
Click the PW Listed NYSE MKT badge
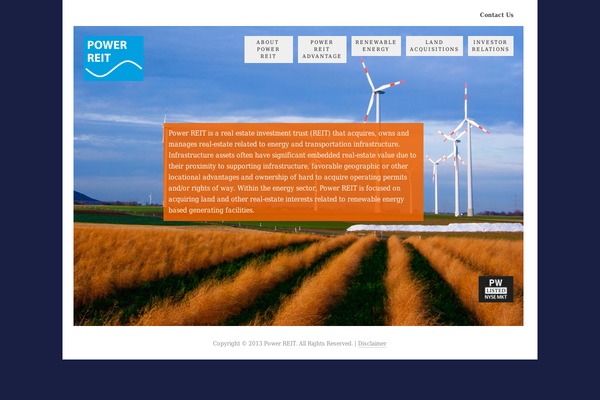pyautogui.click(x=496, y=289)
